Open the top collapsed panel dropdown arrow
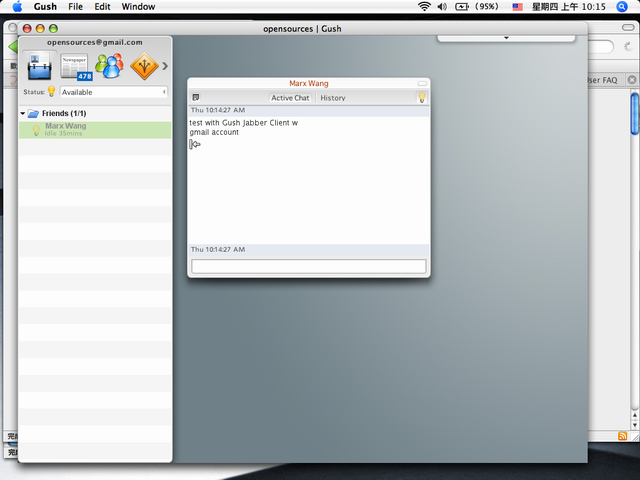Image resolution: width=640 pixels, height=480 pixels. click(506, 38)
